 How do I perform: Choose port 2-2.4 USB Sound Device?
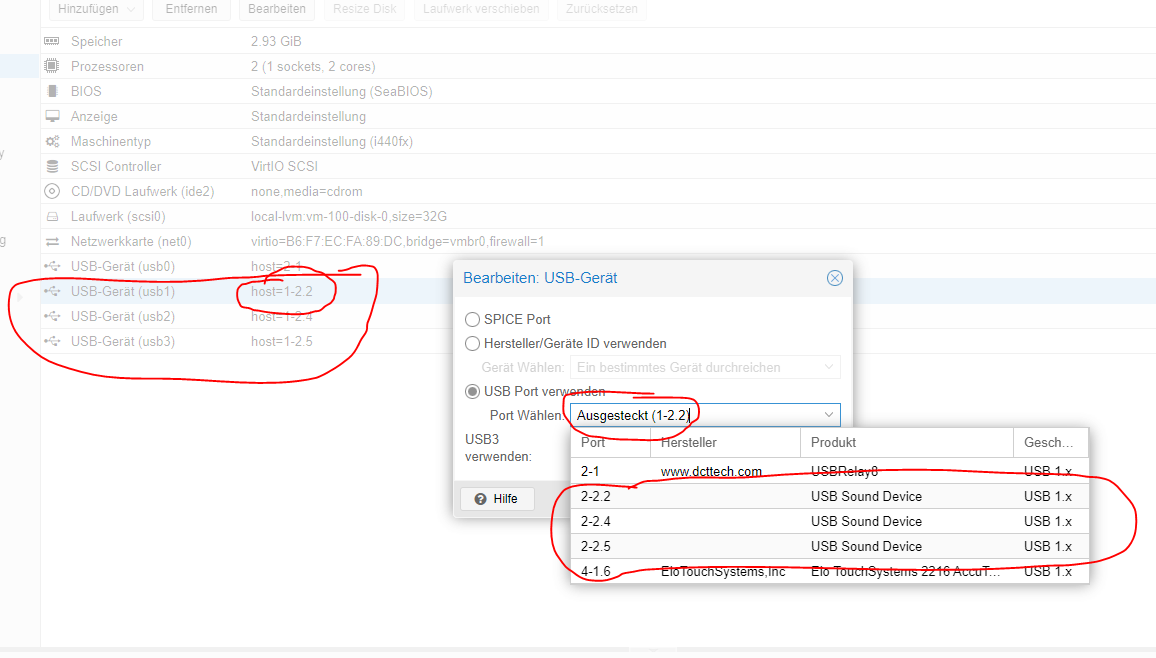point(829,522)
